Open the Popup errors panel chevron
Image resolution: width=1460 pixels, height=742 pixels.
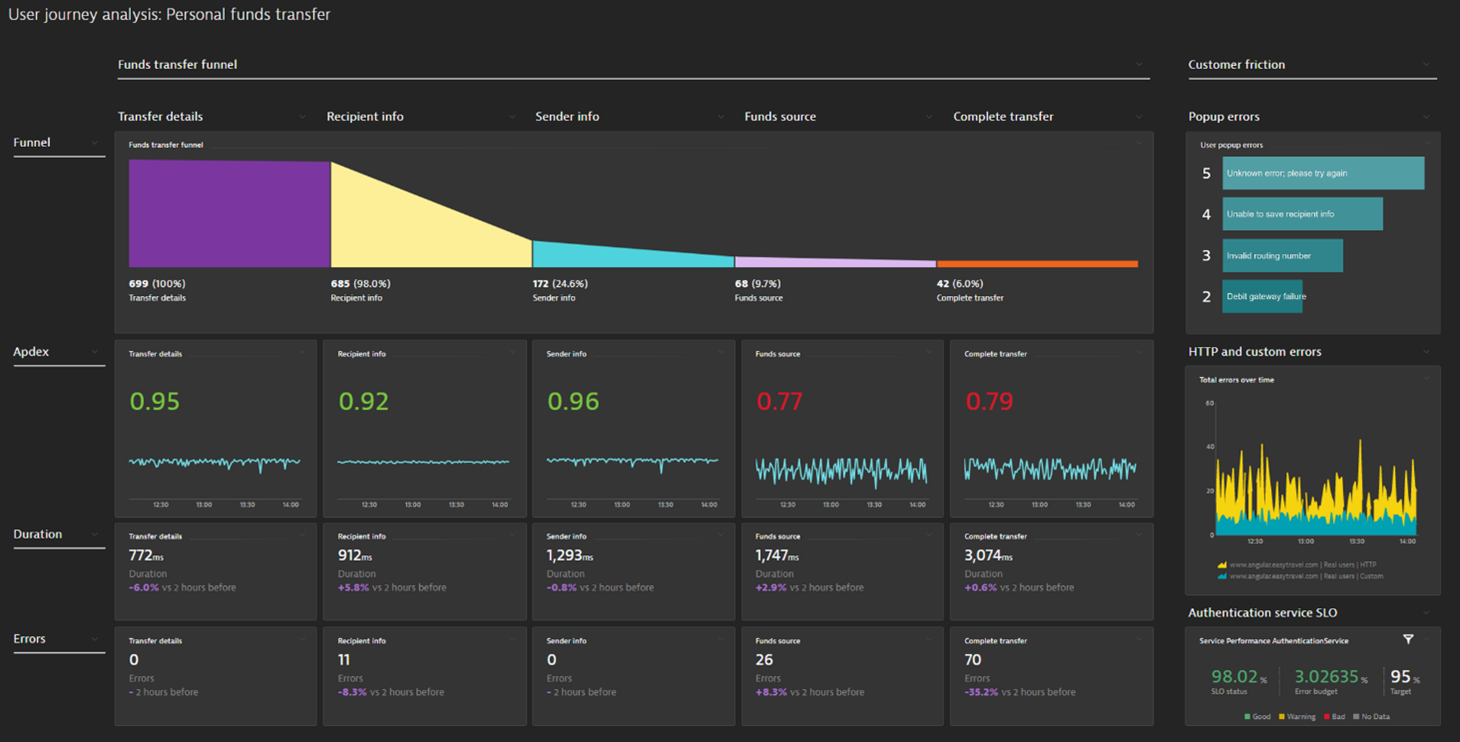(x=1428, y=116)
